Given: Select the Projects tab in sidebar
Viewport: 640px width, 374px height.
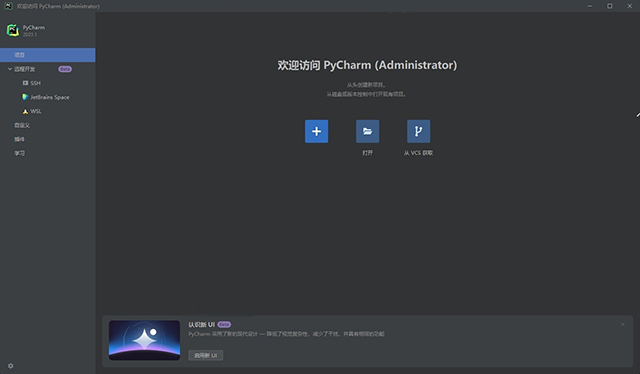Looking at the screenshot, I should pyautogui.click(x=47, y=55).
